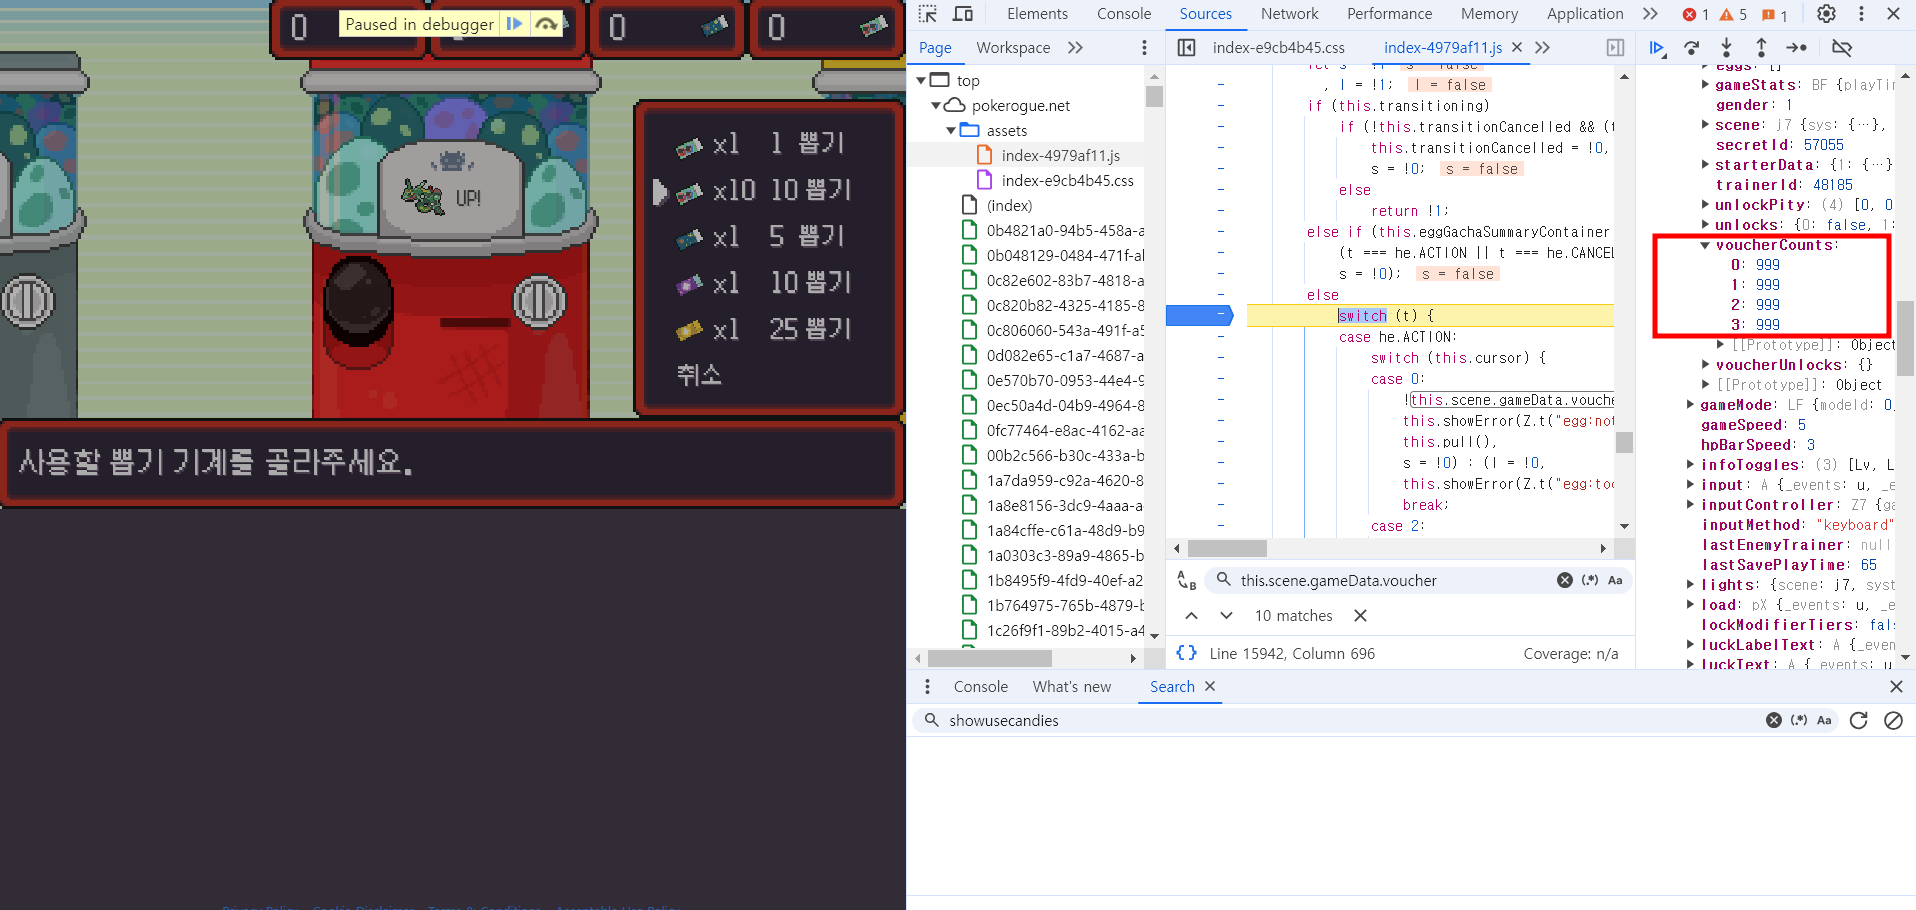The width and height of the screenshot is (1916, 910).
Task: Click the yellow warning count indicator
Action: click(x=1733, y=14)
